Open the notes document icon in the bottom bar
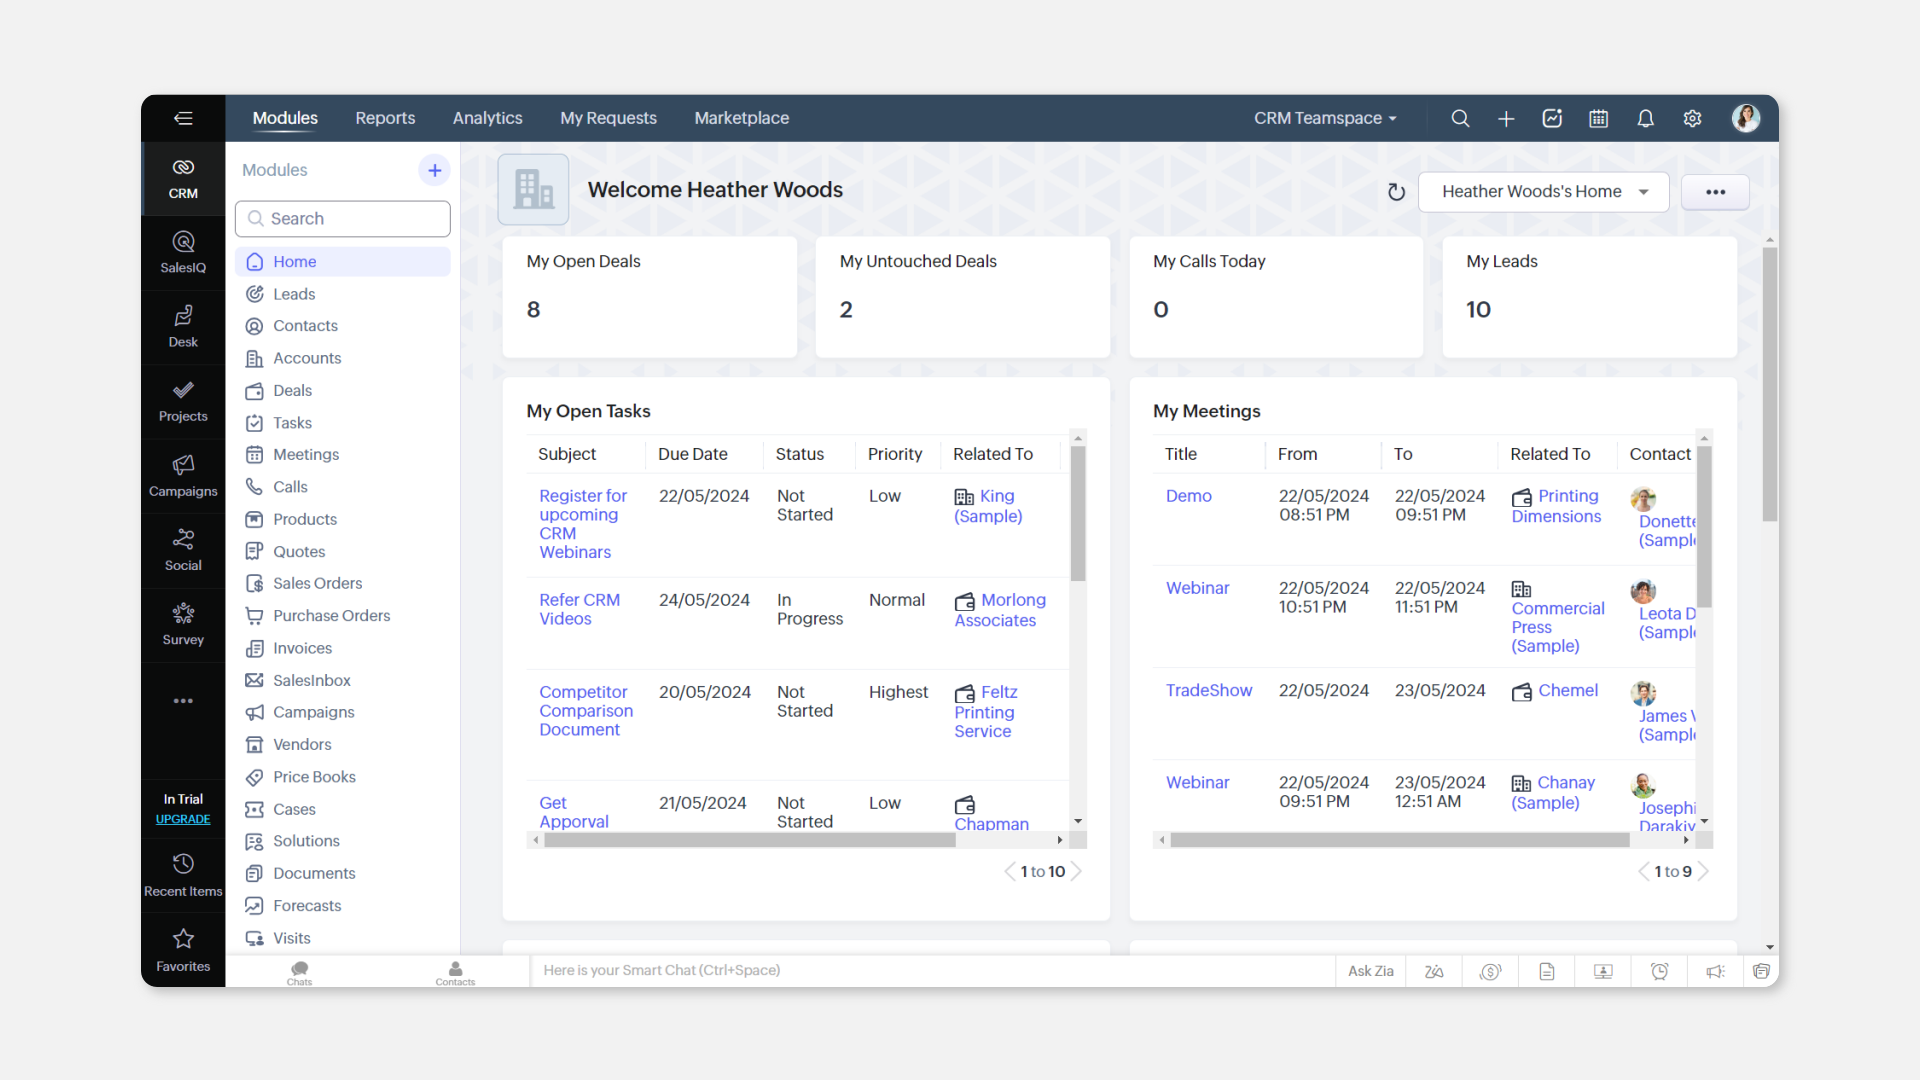The image size is (1920, 1080). [1547, 971]
